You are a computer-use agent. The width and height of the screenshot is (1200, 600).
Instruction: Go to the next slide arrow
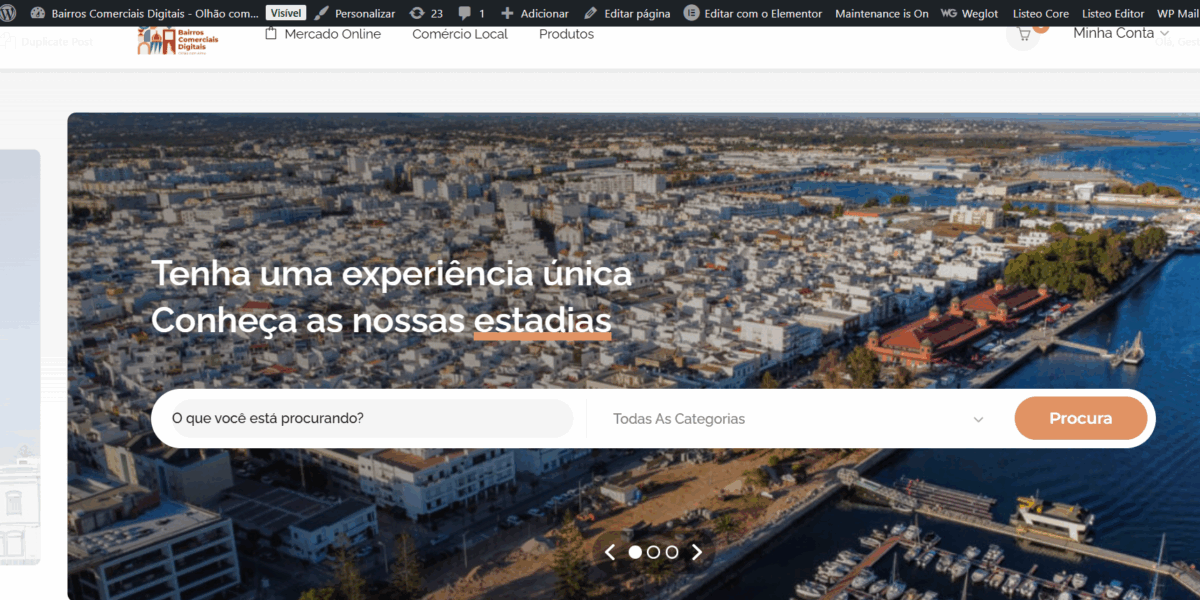coord(697,552)
